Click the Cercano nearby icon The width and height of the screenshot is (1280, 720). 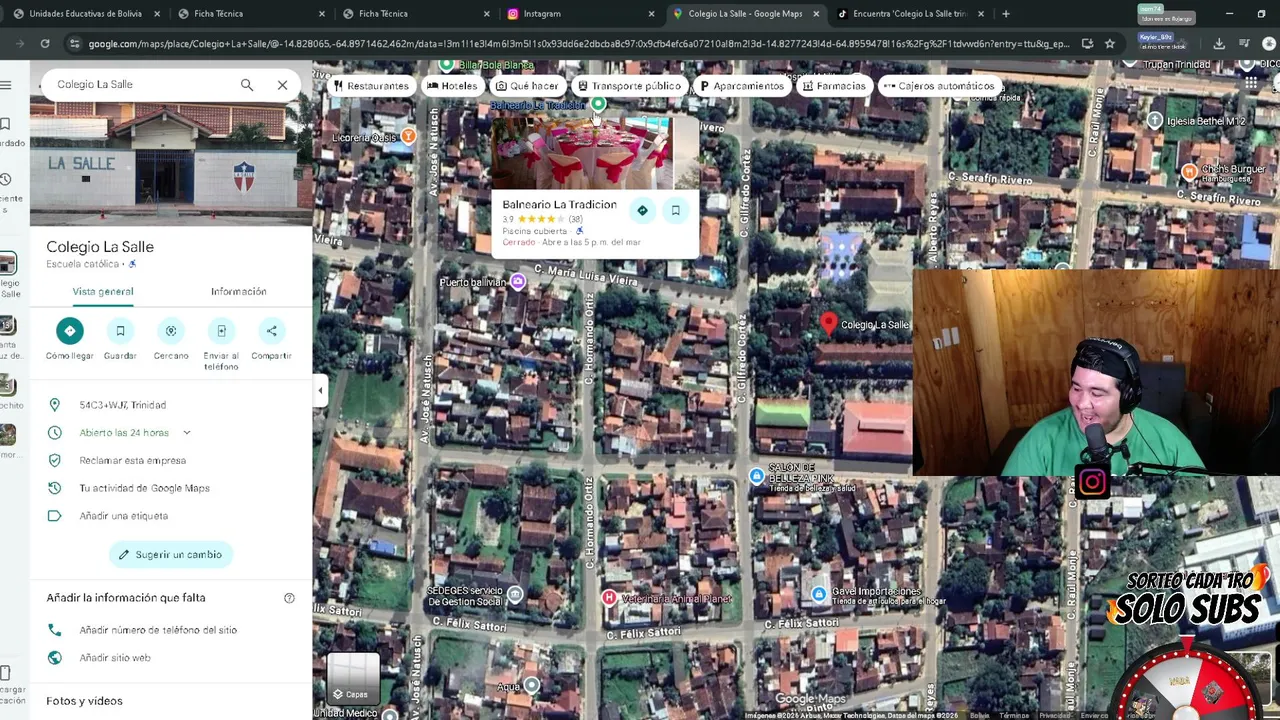[171, 331]
